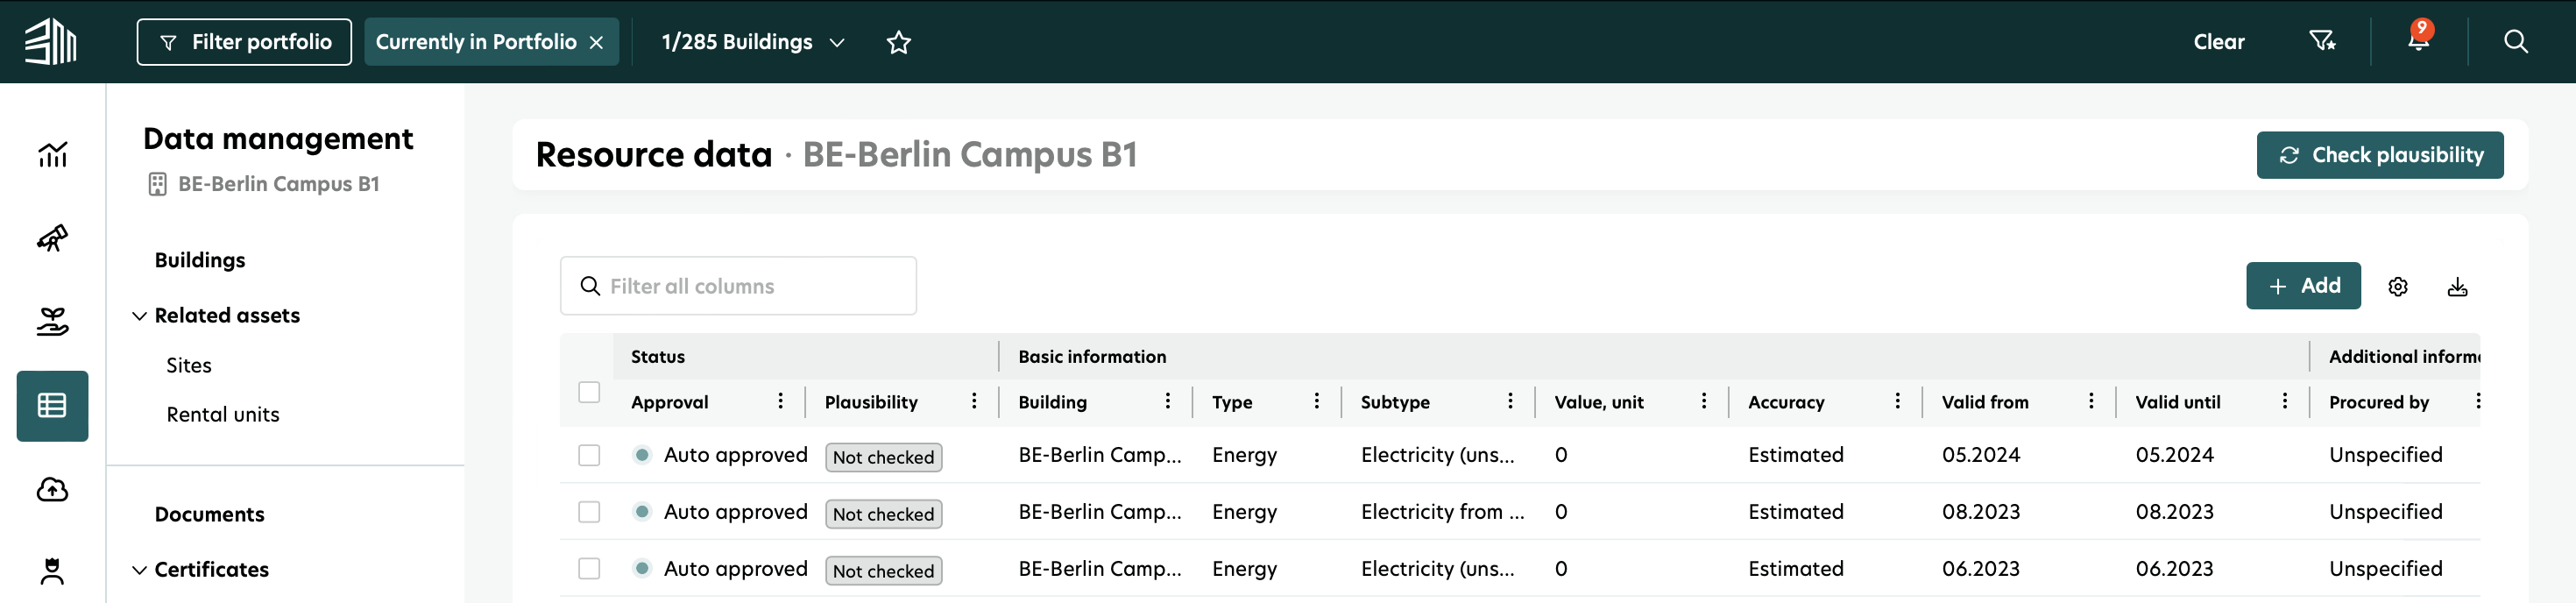The image size is (2576, 603).
Task: Open Sites under Related assets
Action: click(x=189, y=365)
